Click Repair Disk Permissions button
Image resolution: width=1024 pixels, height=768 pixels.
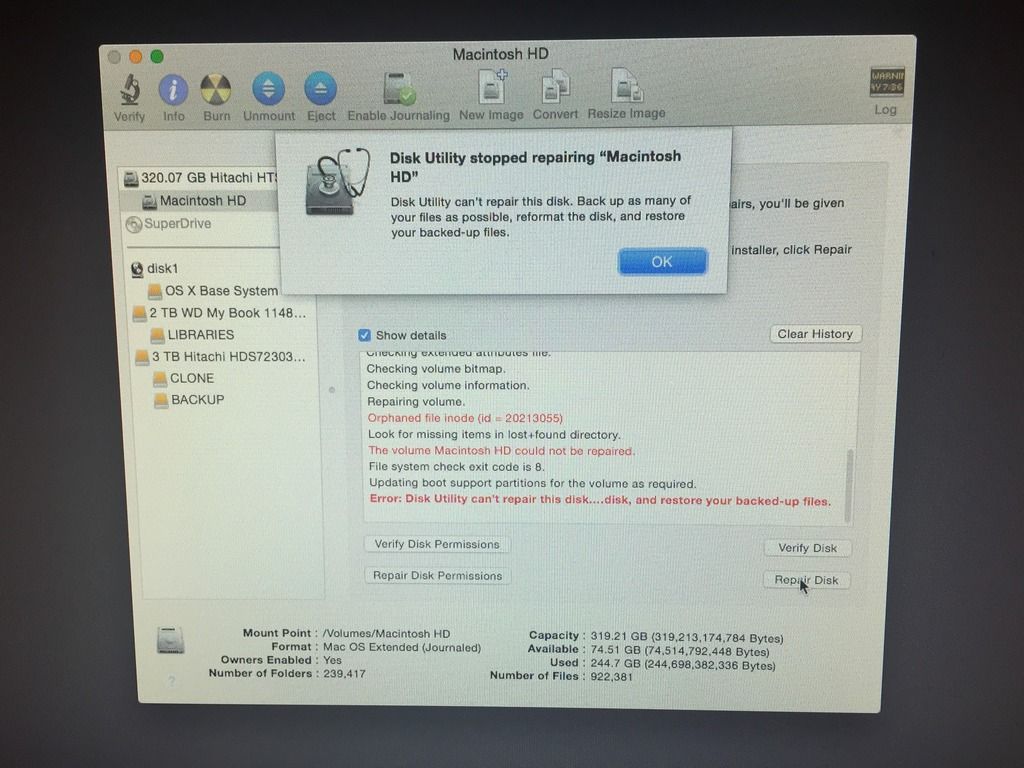pos(438,575)
